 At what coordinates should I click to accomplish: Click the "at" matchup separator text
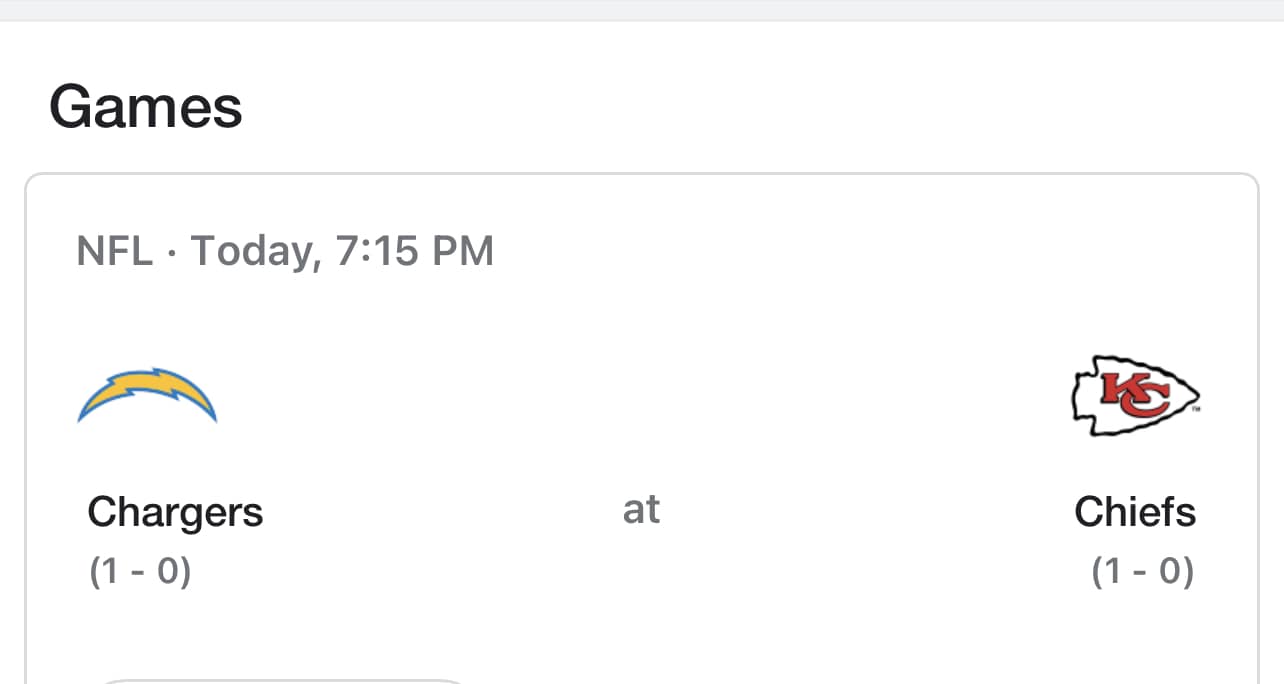641,510
